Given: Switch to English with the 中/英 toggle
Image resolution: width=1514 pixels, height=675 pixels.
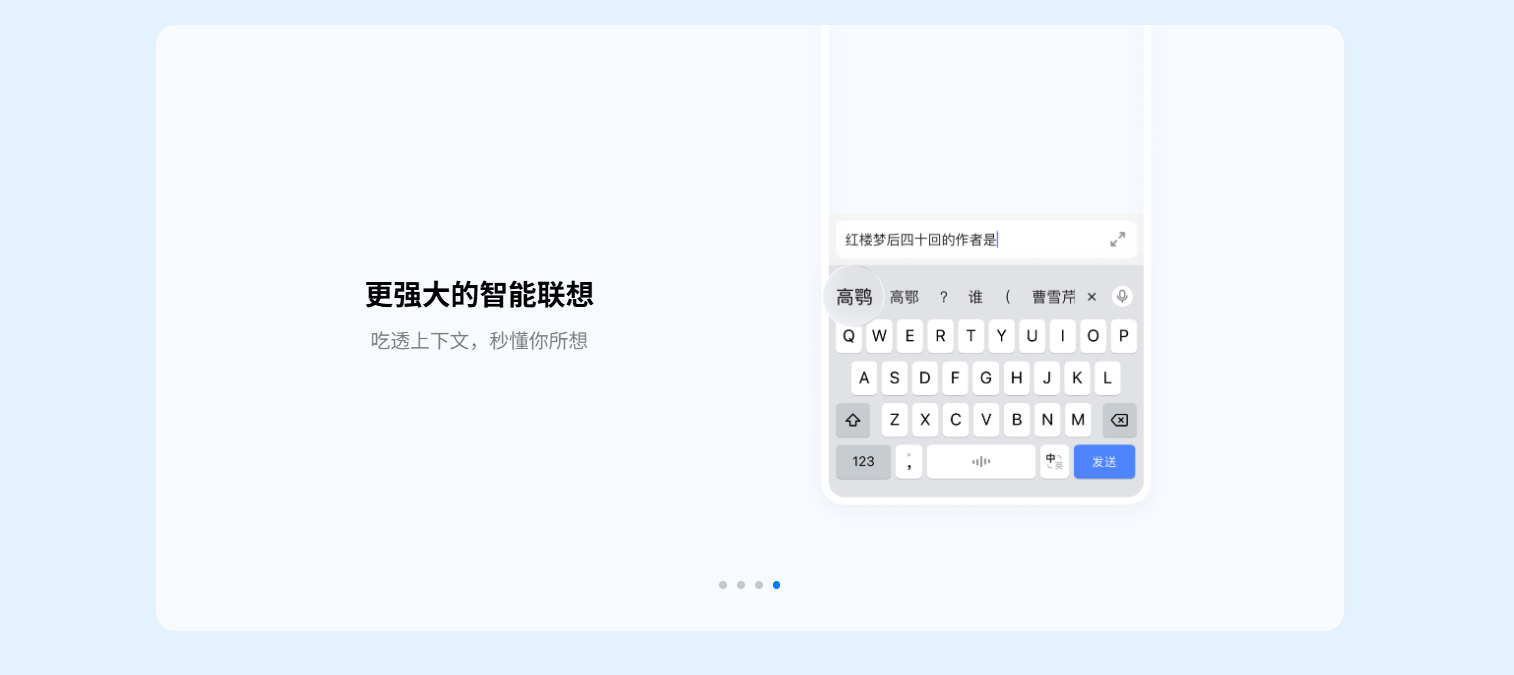Looking at the screenshot, I should pos(1054,461).
